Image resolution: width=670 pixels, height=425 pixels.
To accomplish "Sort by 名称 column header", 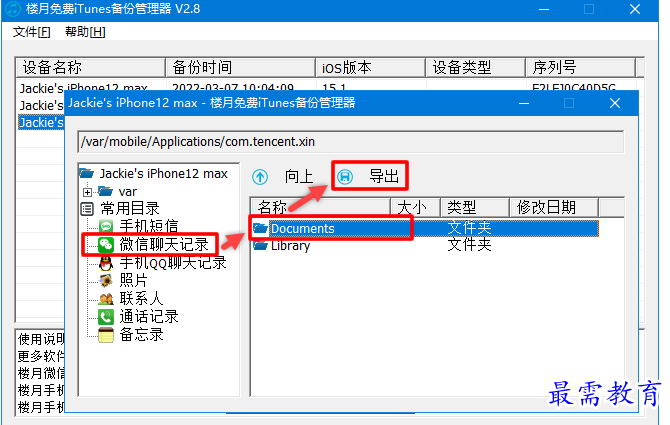I will tap(320, 208).
